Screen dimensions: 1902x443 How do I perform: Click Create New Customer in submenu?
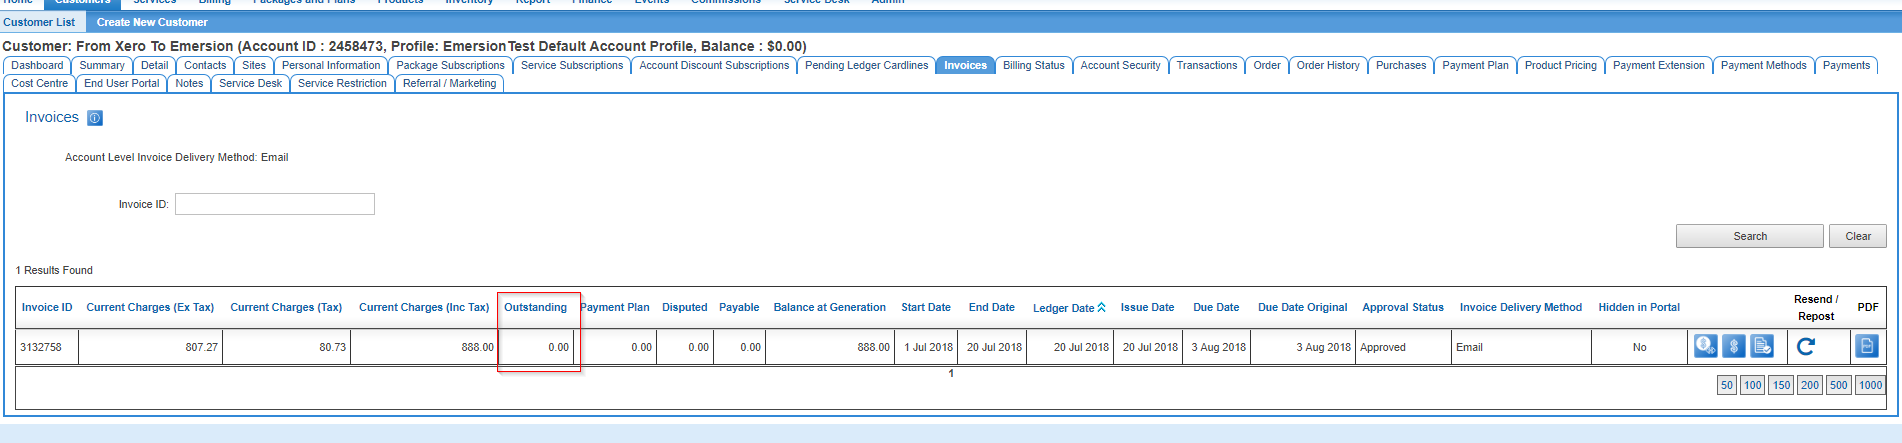152,22
